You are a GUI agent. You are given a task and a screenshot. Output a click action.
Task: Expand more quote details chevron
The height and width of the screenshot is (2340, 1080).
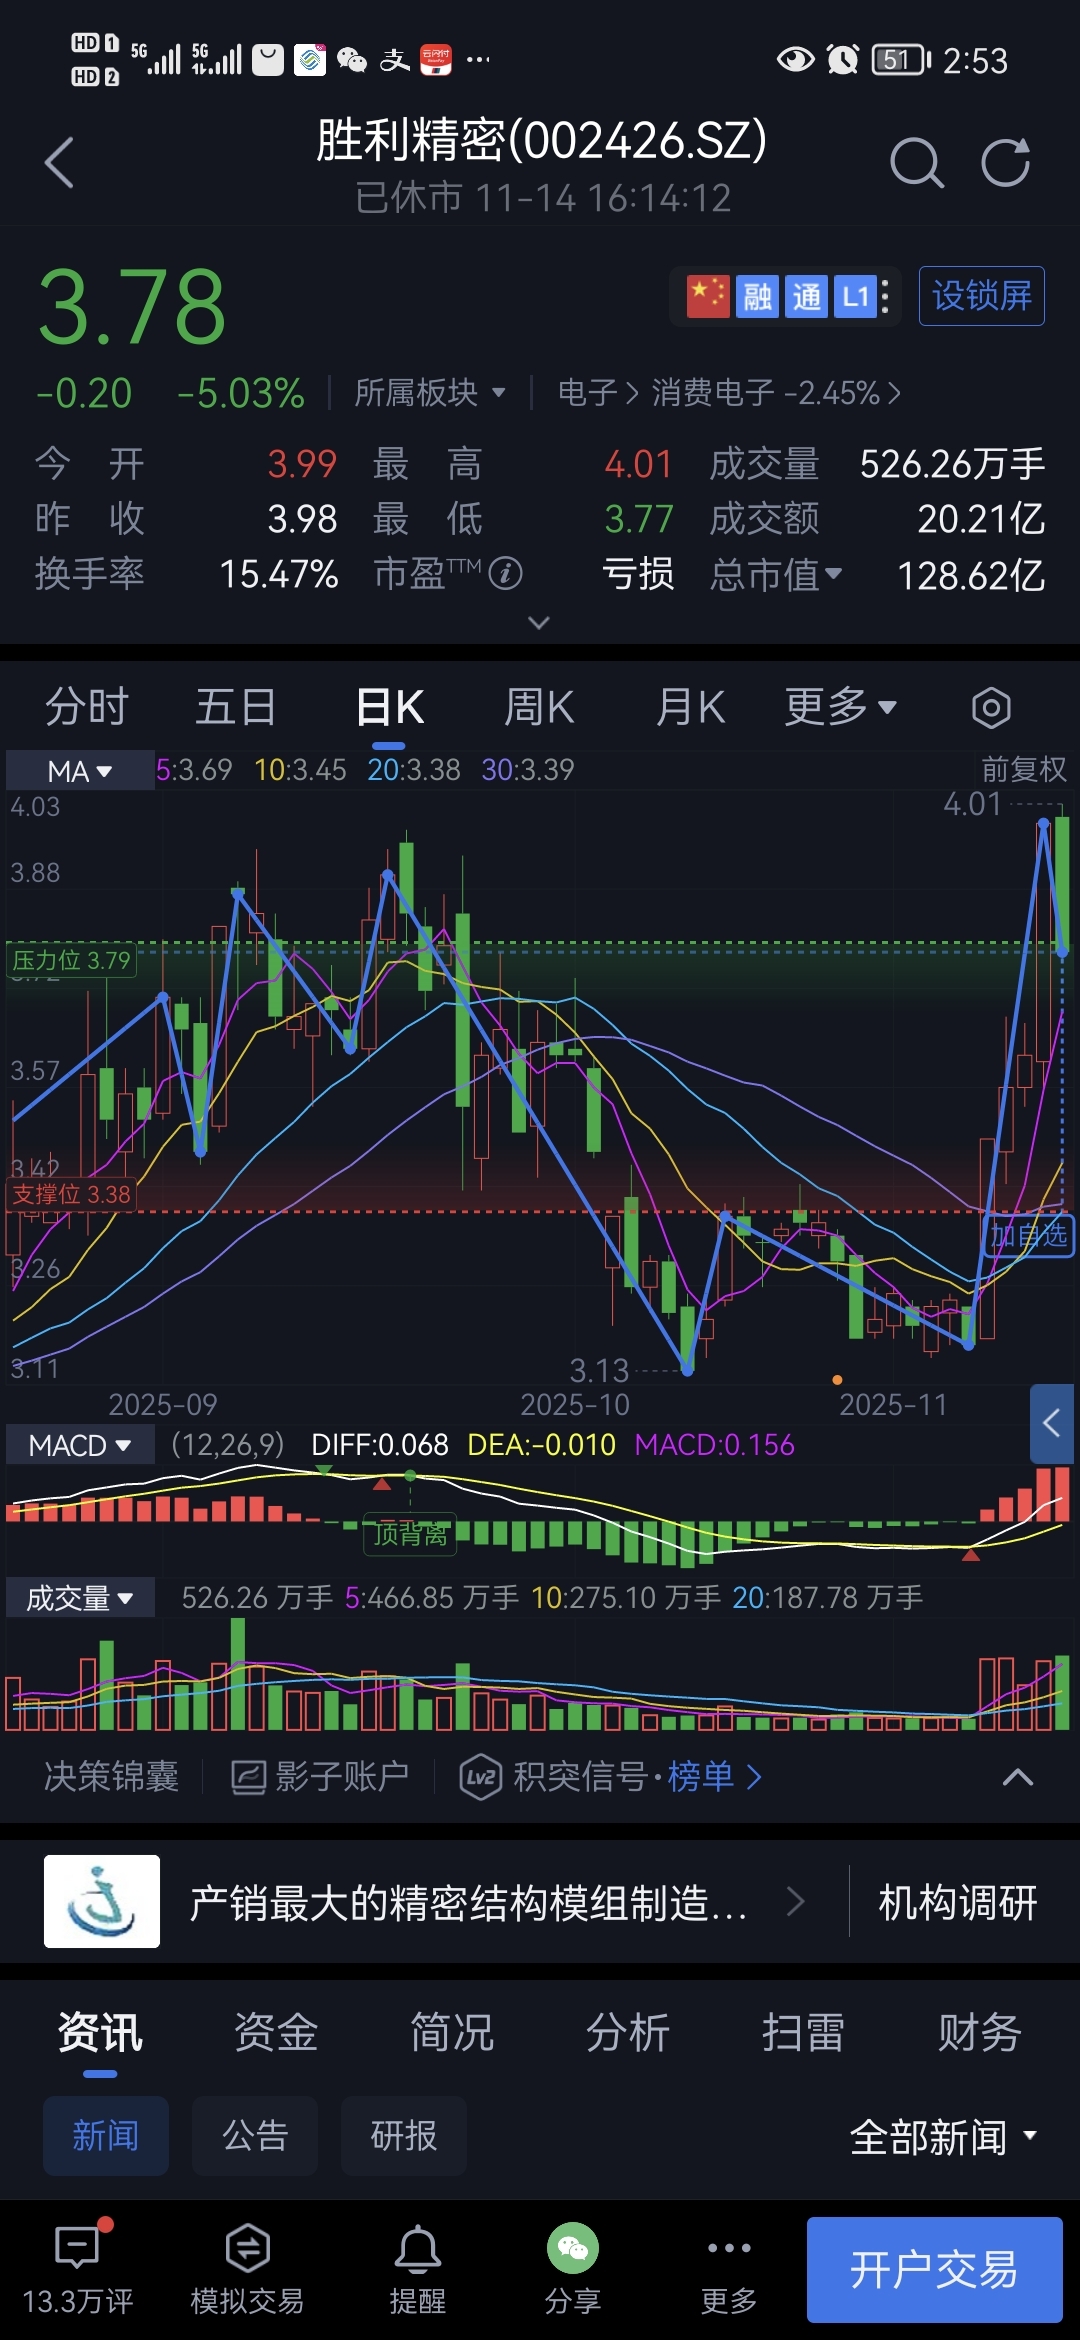point(539,623)
